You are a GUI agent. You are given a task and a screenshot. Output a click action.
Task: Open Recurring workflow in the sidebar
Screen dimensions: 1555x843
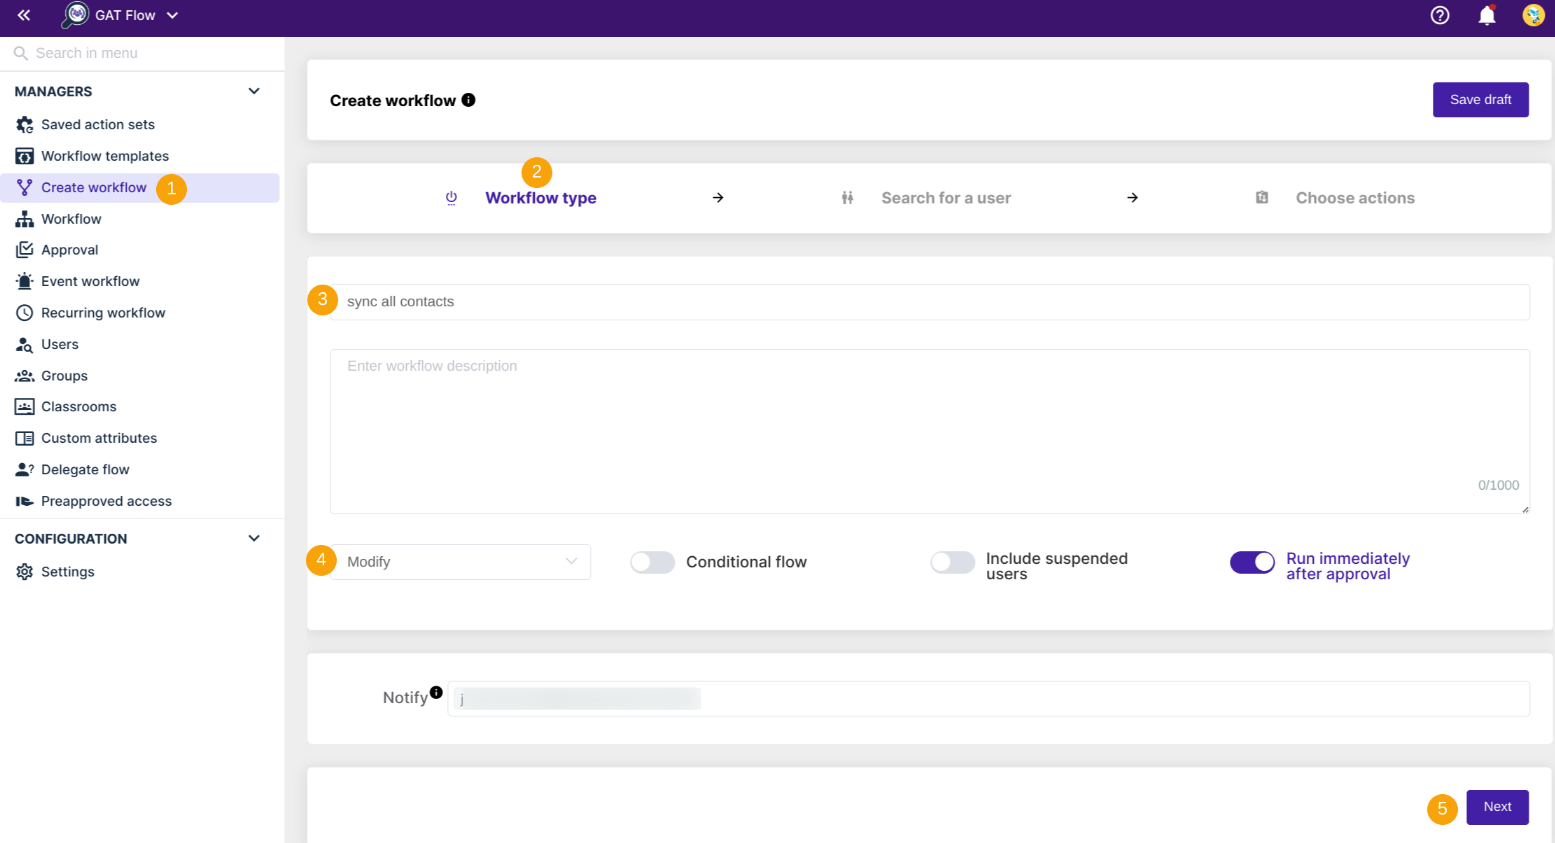pos(102,312)
